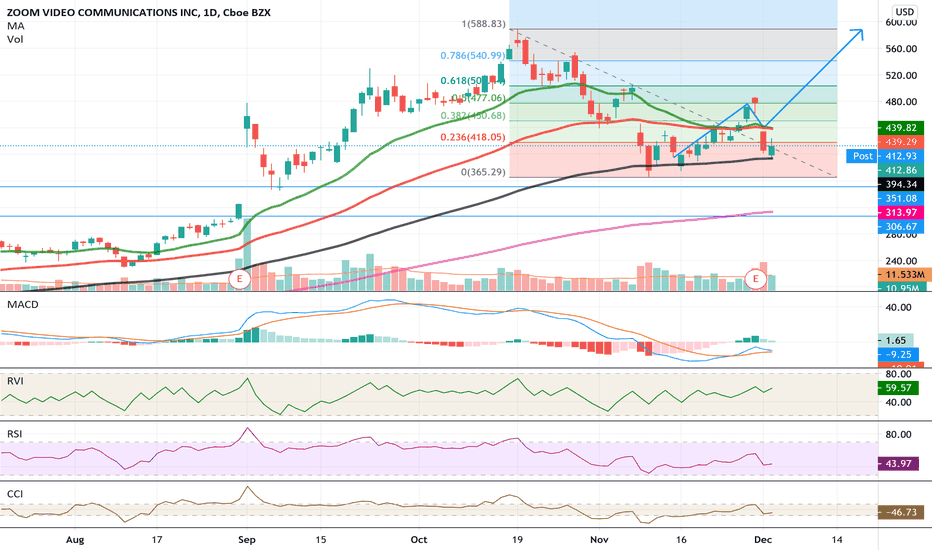Screen dimensions: 932x550
Task: Click 560.00 on the price scale
Action: click(x=901, y=49)
